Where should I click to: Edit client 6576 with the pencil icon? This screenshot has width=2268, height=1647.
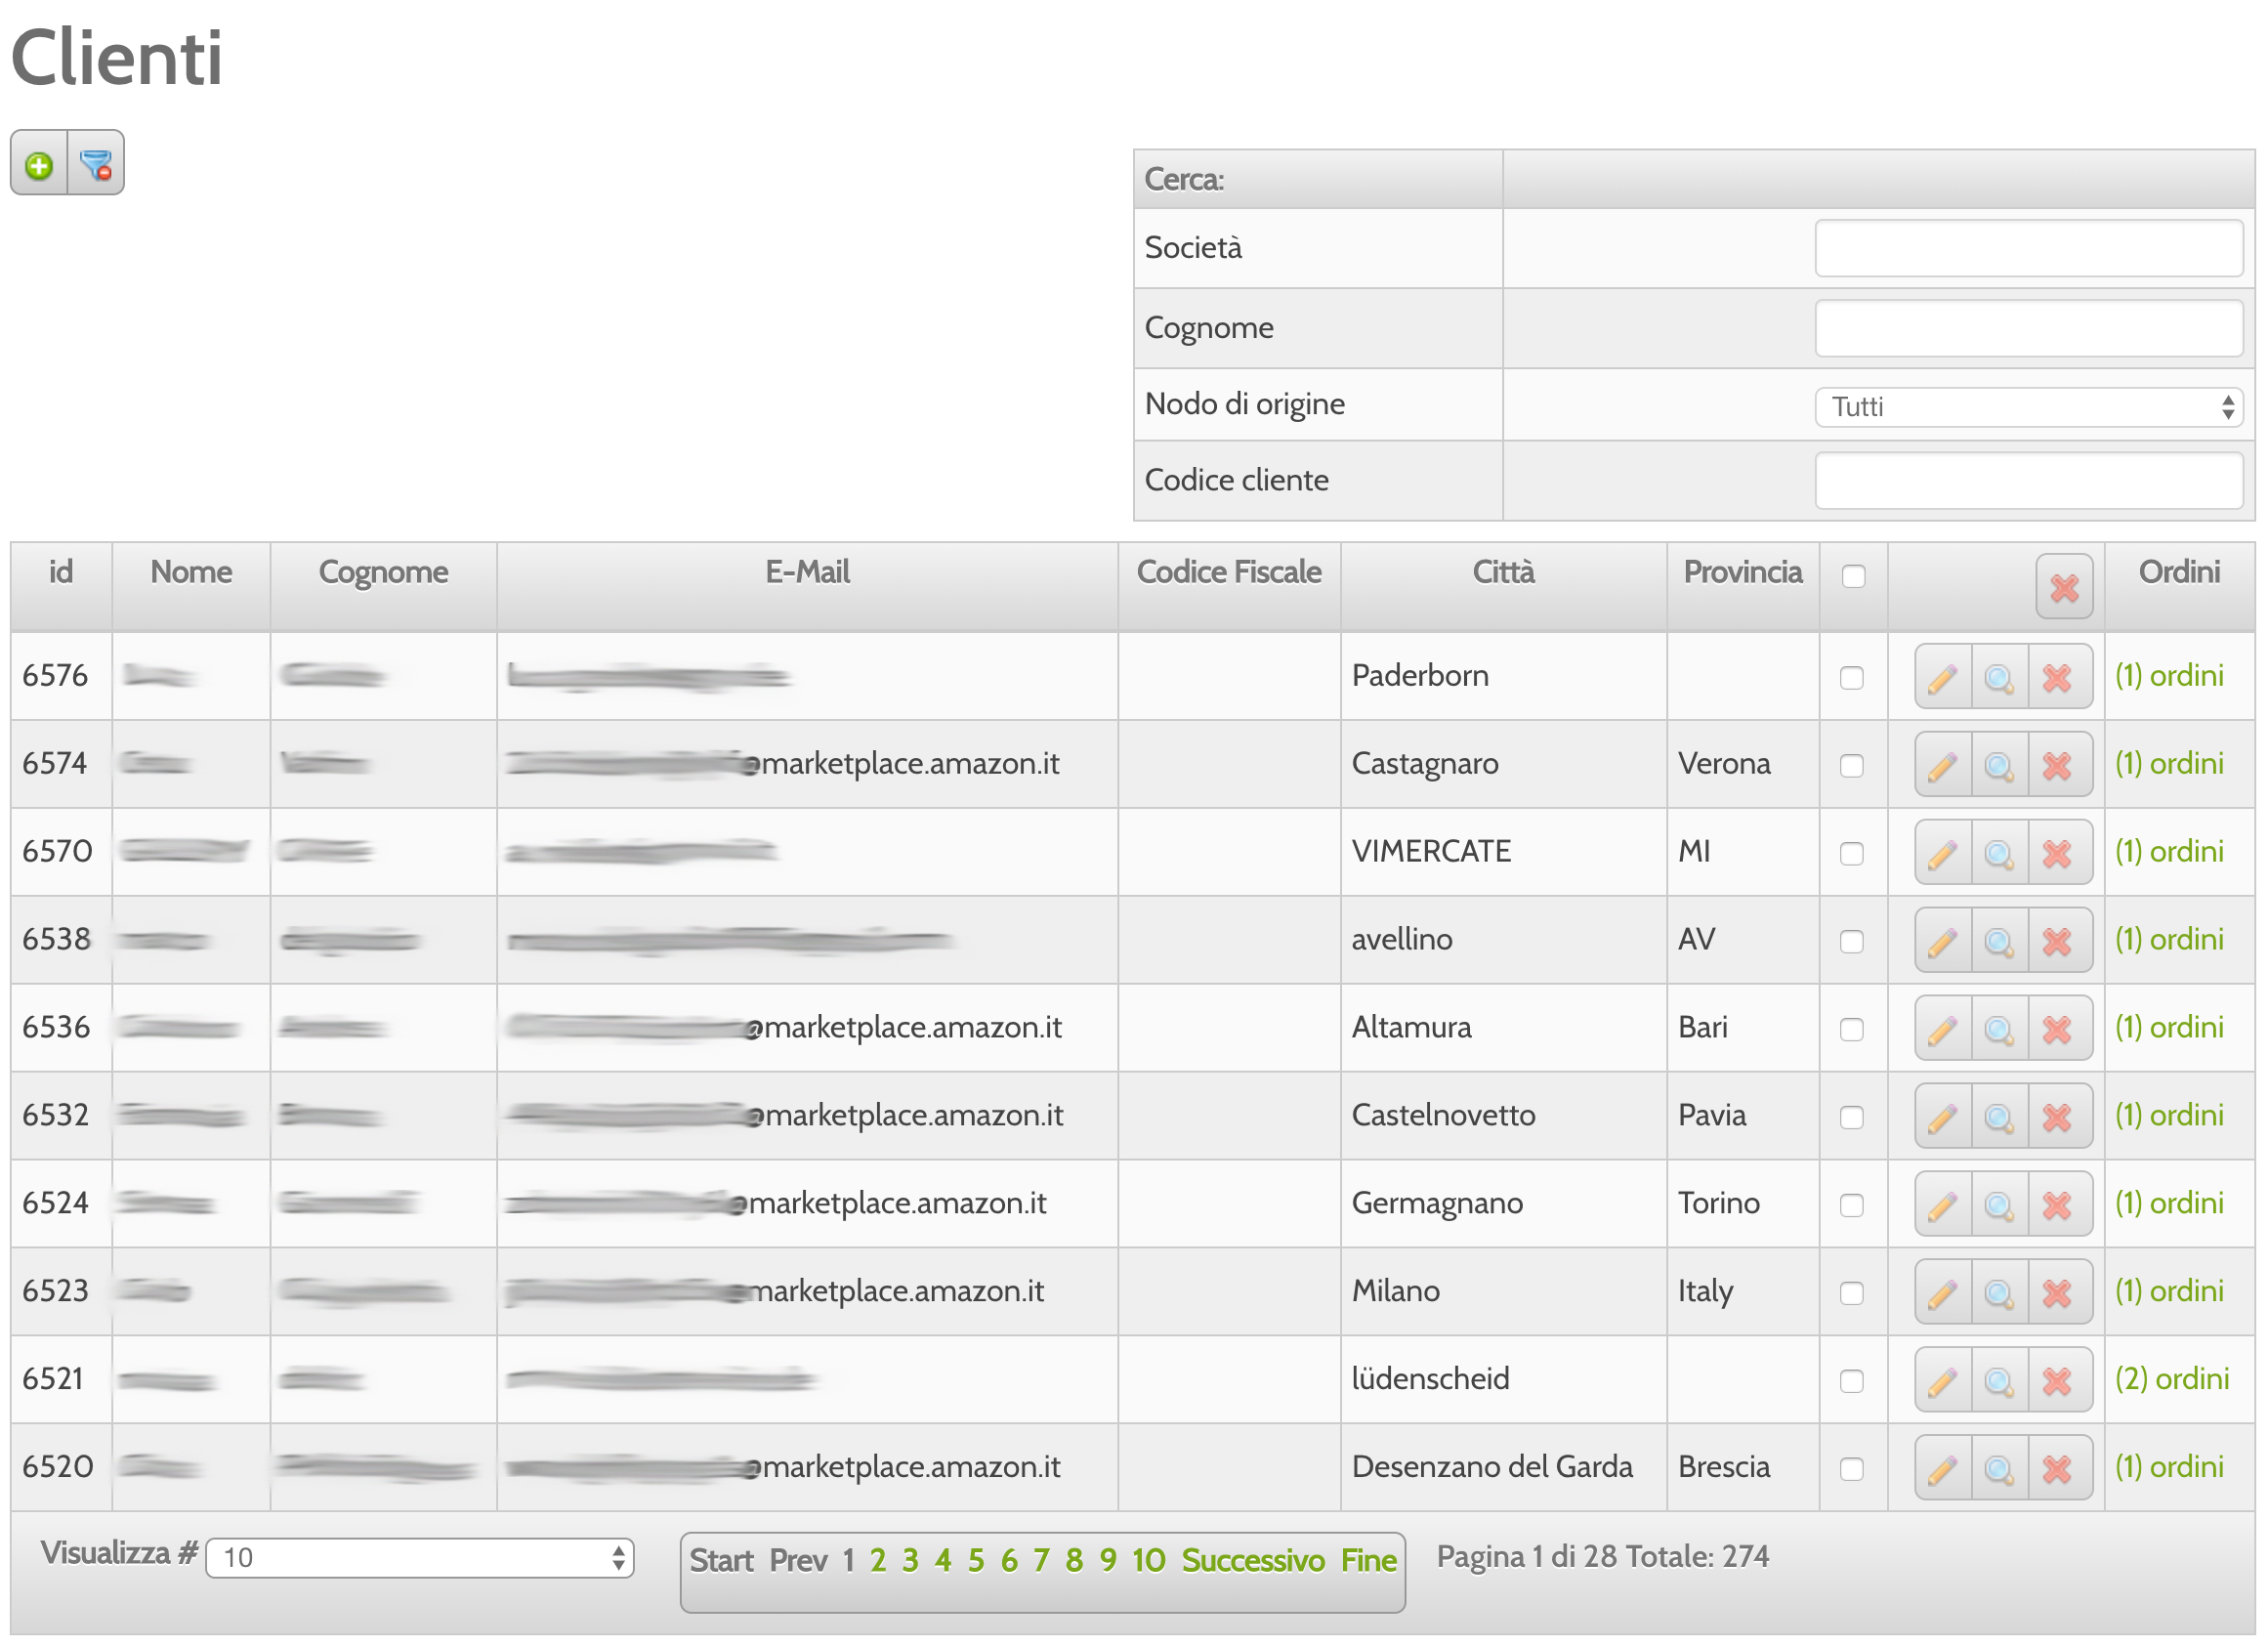pyautogui.click(x=1943, y=676)
